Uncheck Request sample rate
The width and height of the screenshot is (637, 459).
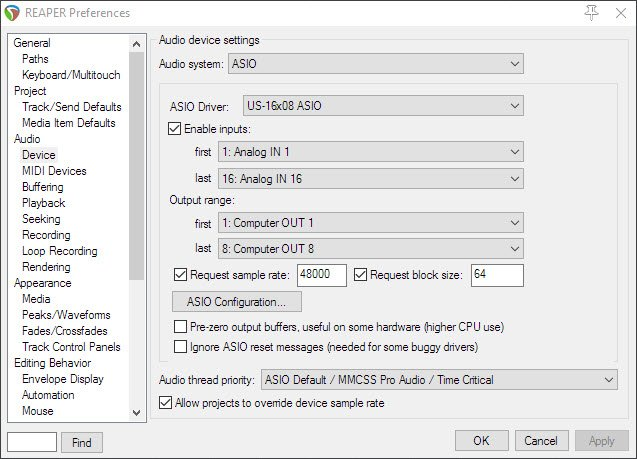point(180,275)
